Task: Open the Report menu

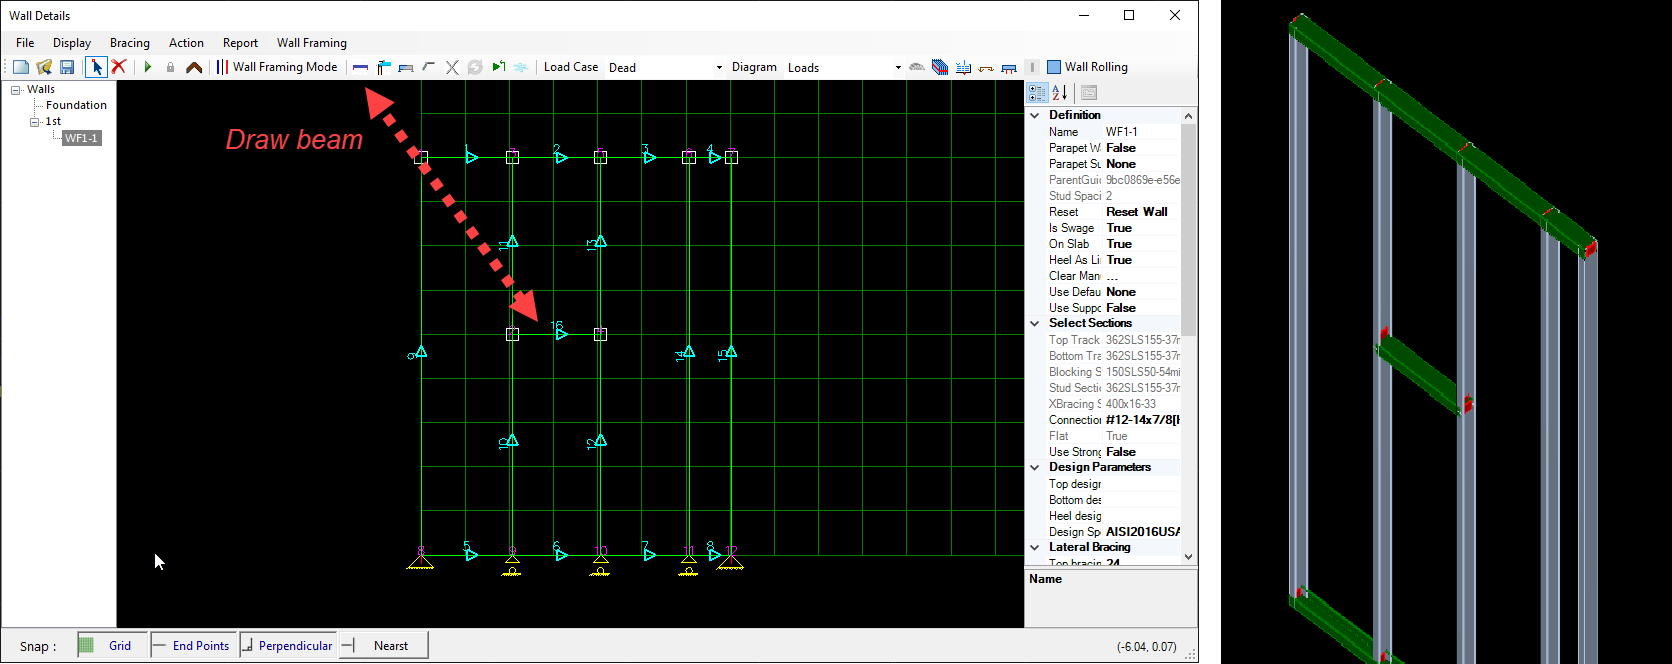Action: (240, 43)
